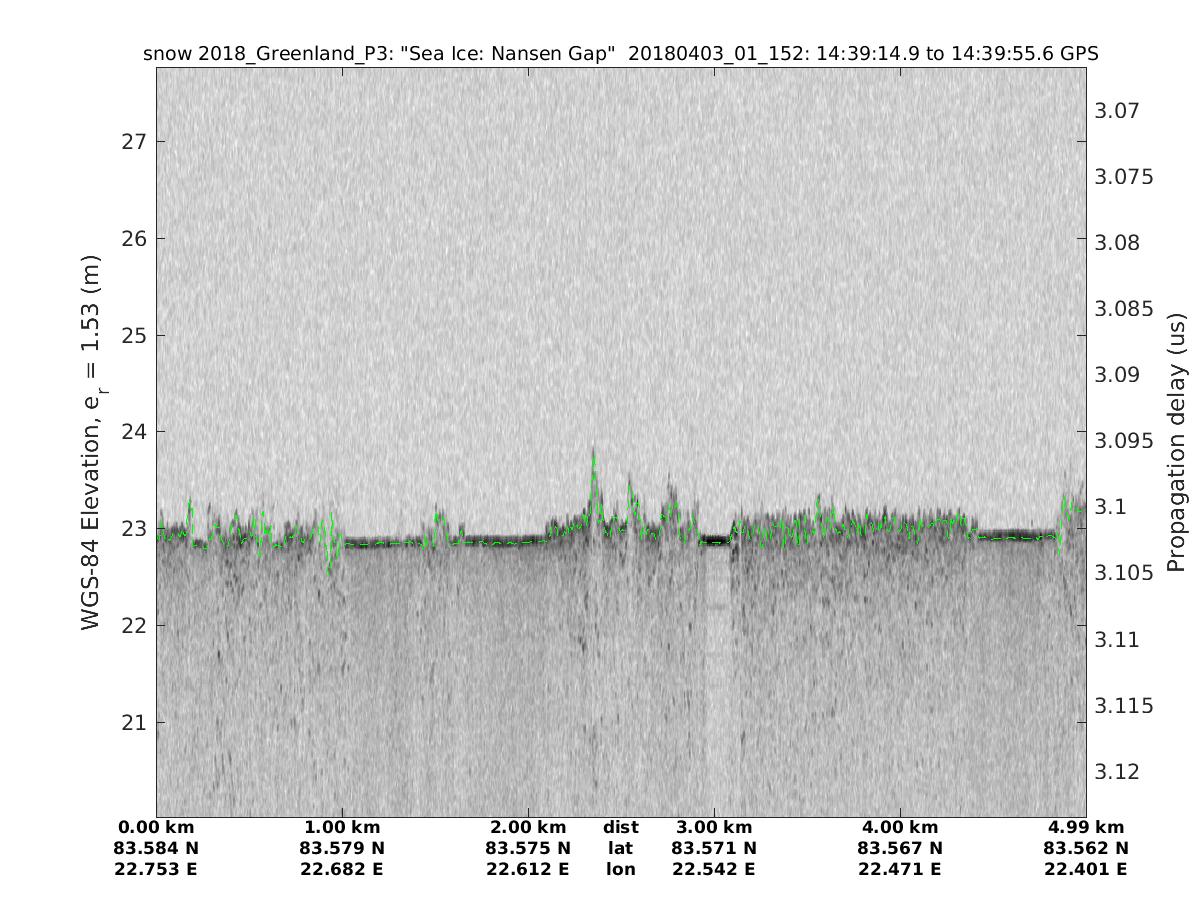This screenshot has width=1200, height=900.
Task: Click the 83.567 N latitude label
Action: click(900, 848)
